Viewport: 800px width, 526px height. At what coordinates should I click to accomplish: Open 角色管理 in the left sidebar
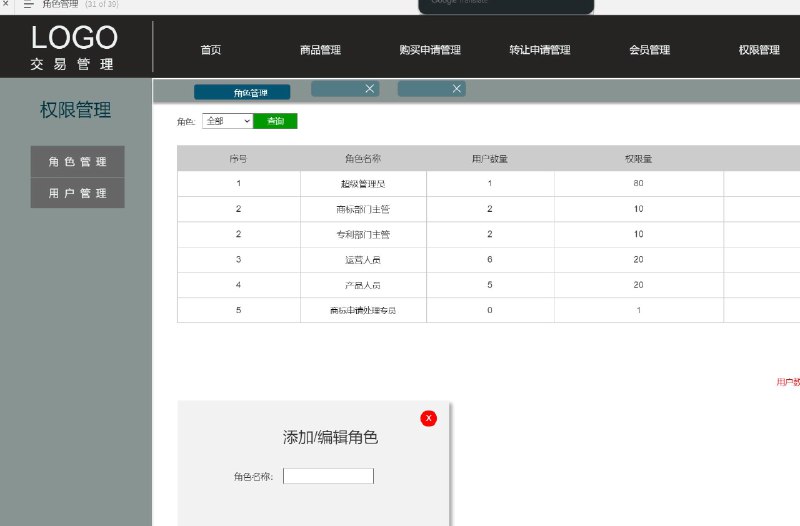tap(78, 162)
